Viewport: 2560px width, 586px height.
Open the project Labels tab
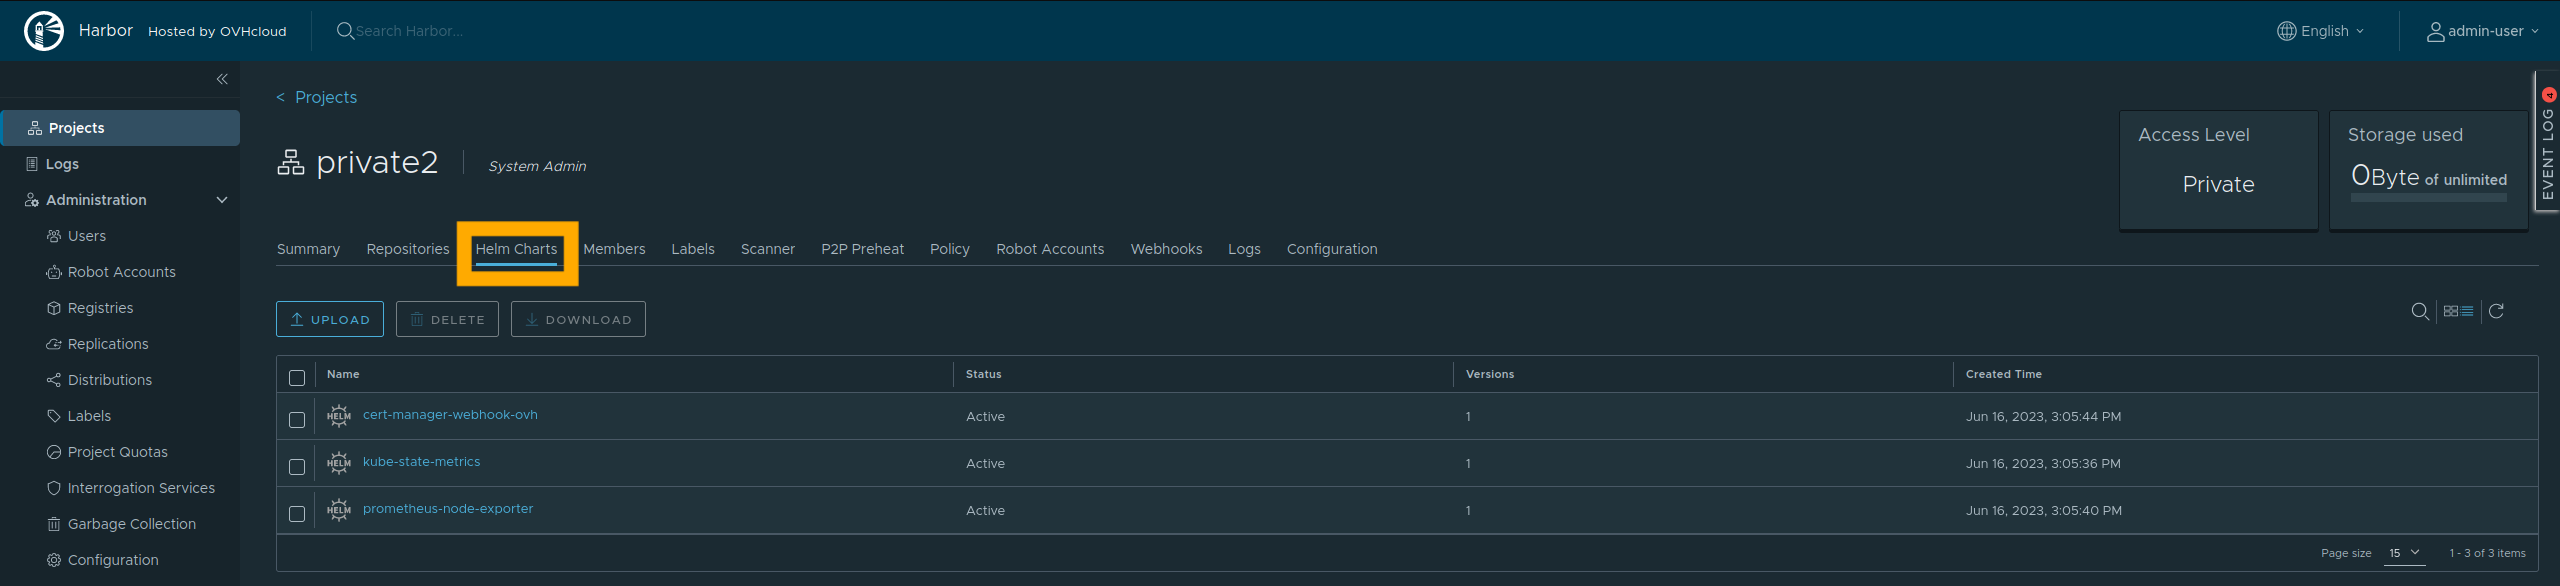(x=693, y=249)
